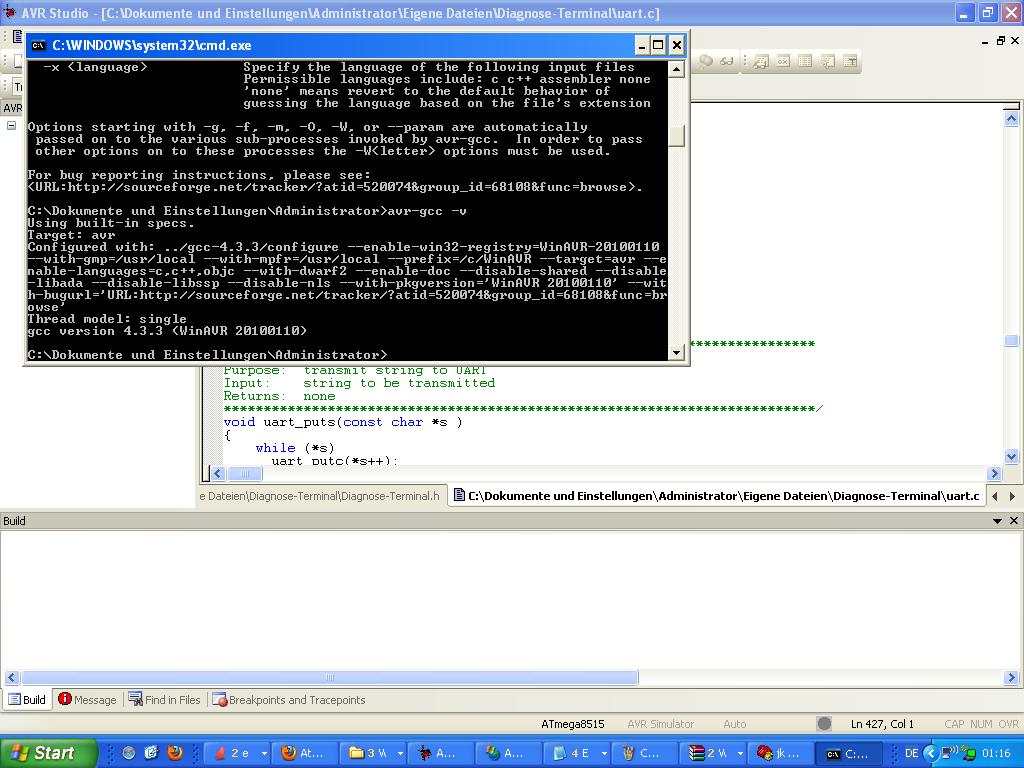Click the Build panel scroll left arrow
This screenshot has height=768, width=1024.
pyautogui.click(x=12, y=677)
